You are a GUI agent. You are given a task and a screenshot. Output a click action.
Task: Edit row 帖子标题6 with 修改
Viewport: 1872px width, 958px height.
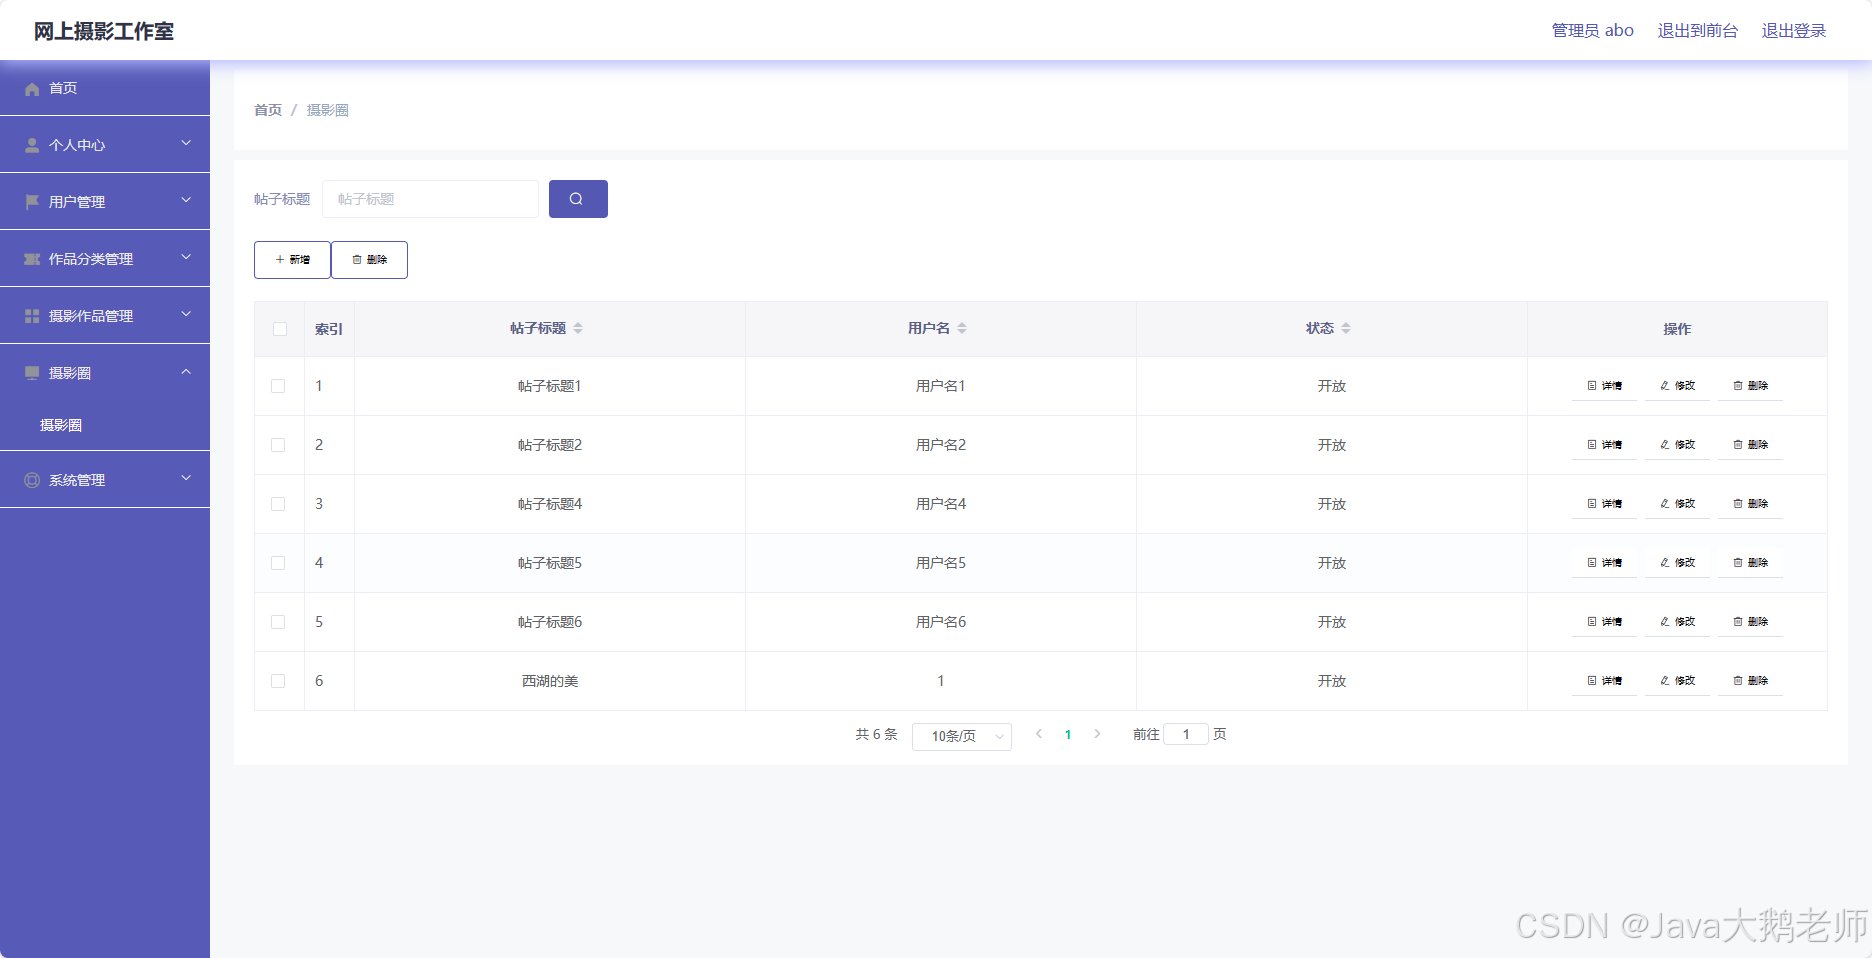tap(1677, 622)
